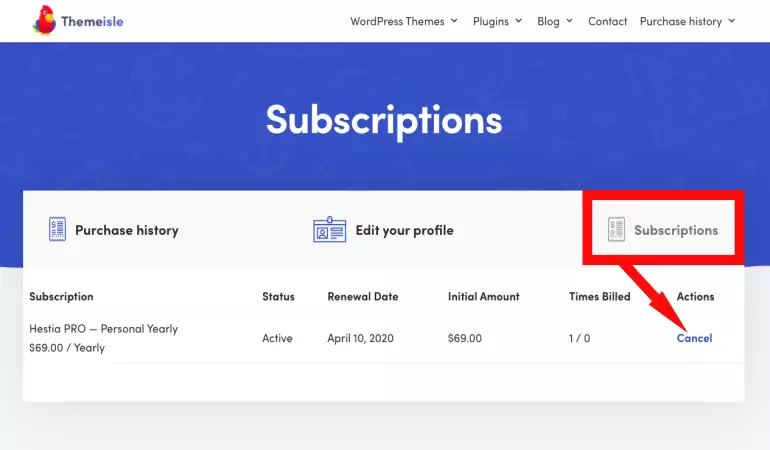Click the Purchase history top navigation label
770x450 pixels.
click(x=680, y=21)
